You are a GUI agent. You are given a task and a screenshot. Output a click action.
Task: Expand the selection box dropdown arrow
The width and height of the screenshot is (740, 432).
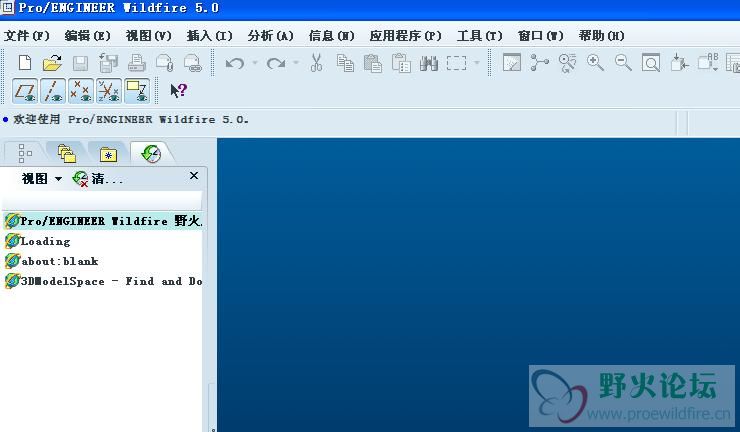tap(477, 62)
